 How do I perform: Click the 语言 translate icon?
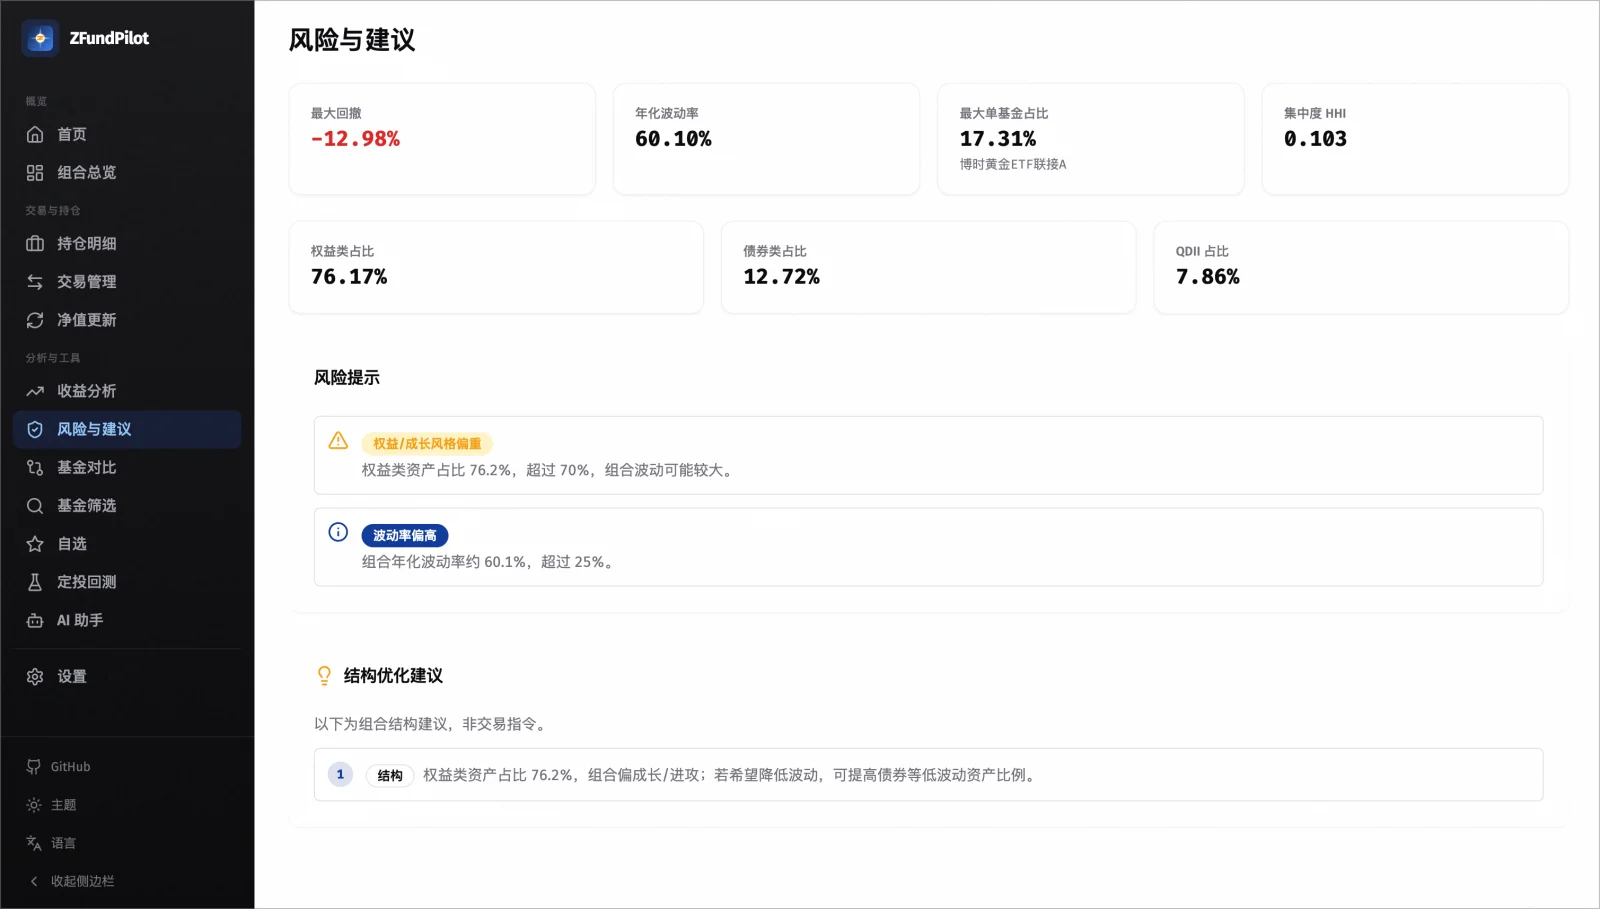click(34, 843)
